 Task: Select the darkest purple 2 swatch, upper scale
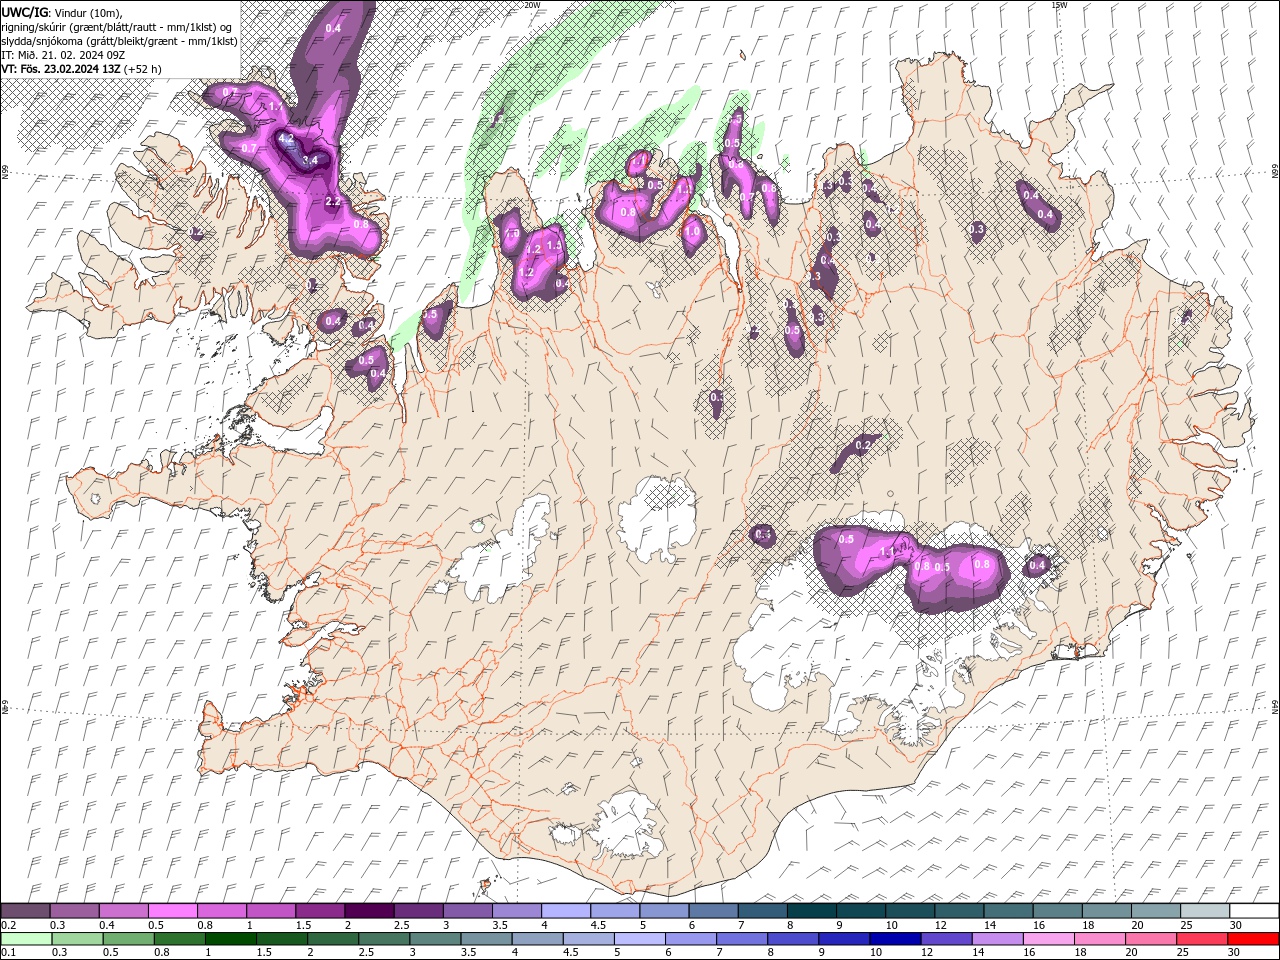click(368, 911)
